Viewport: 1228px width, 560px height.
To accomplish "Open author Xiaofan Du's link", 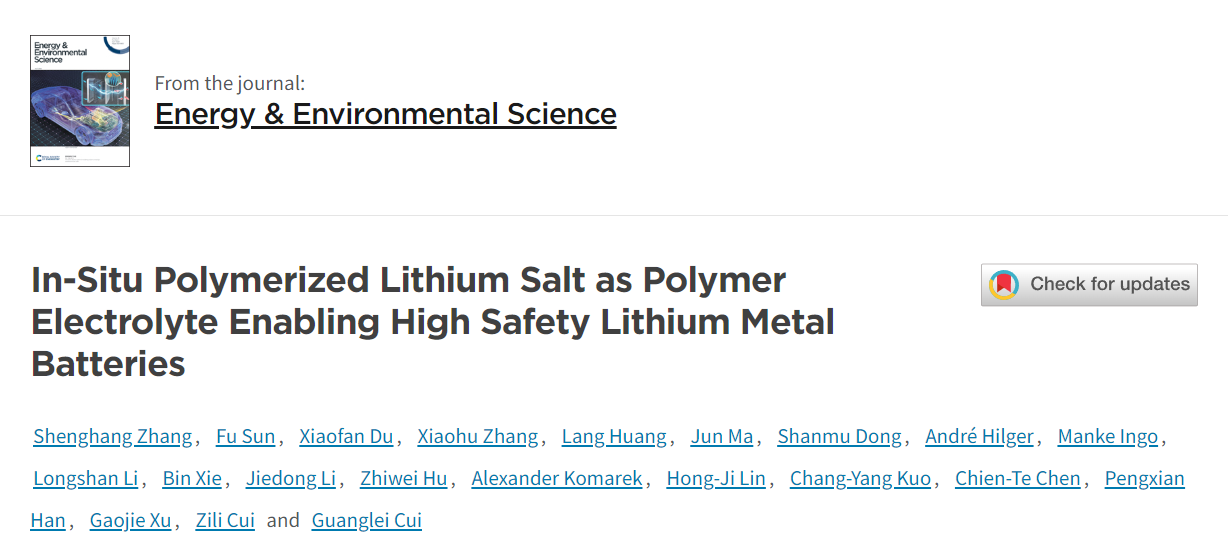I will tap(346, 436).
